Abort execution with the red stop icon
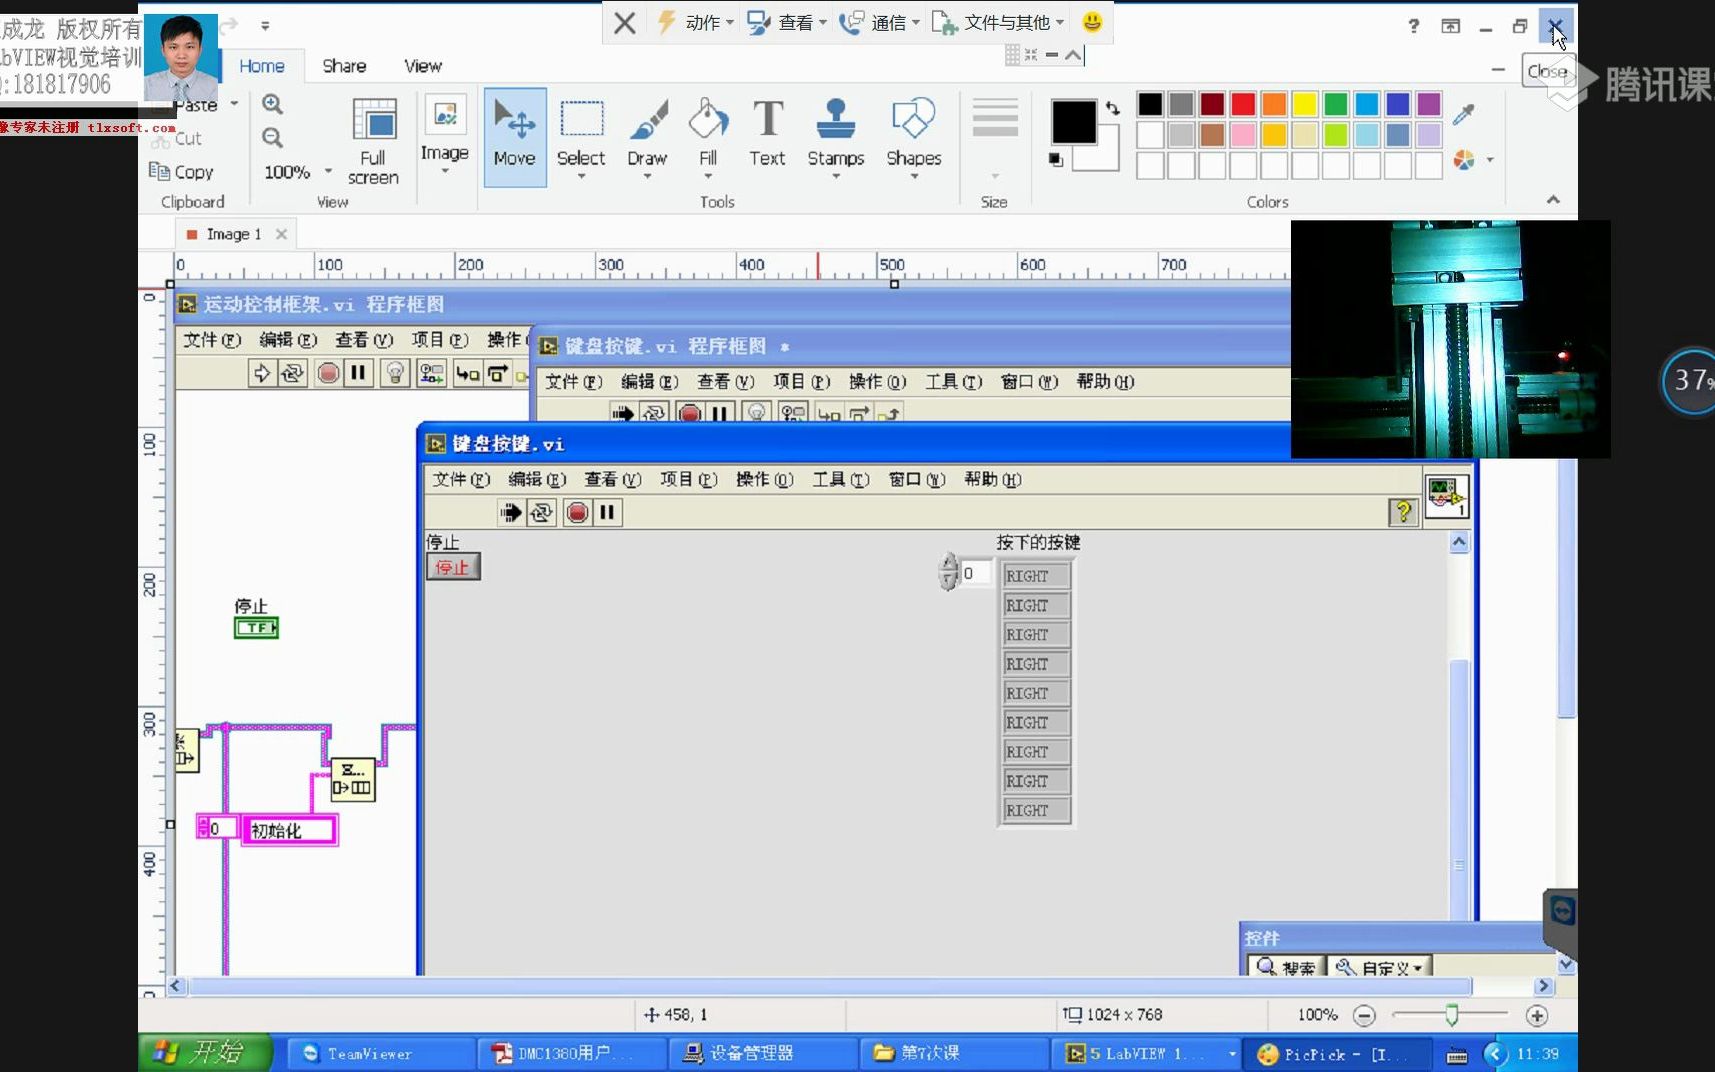 578,512
